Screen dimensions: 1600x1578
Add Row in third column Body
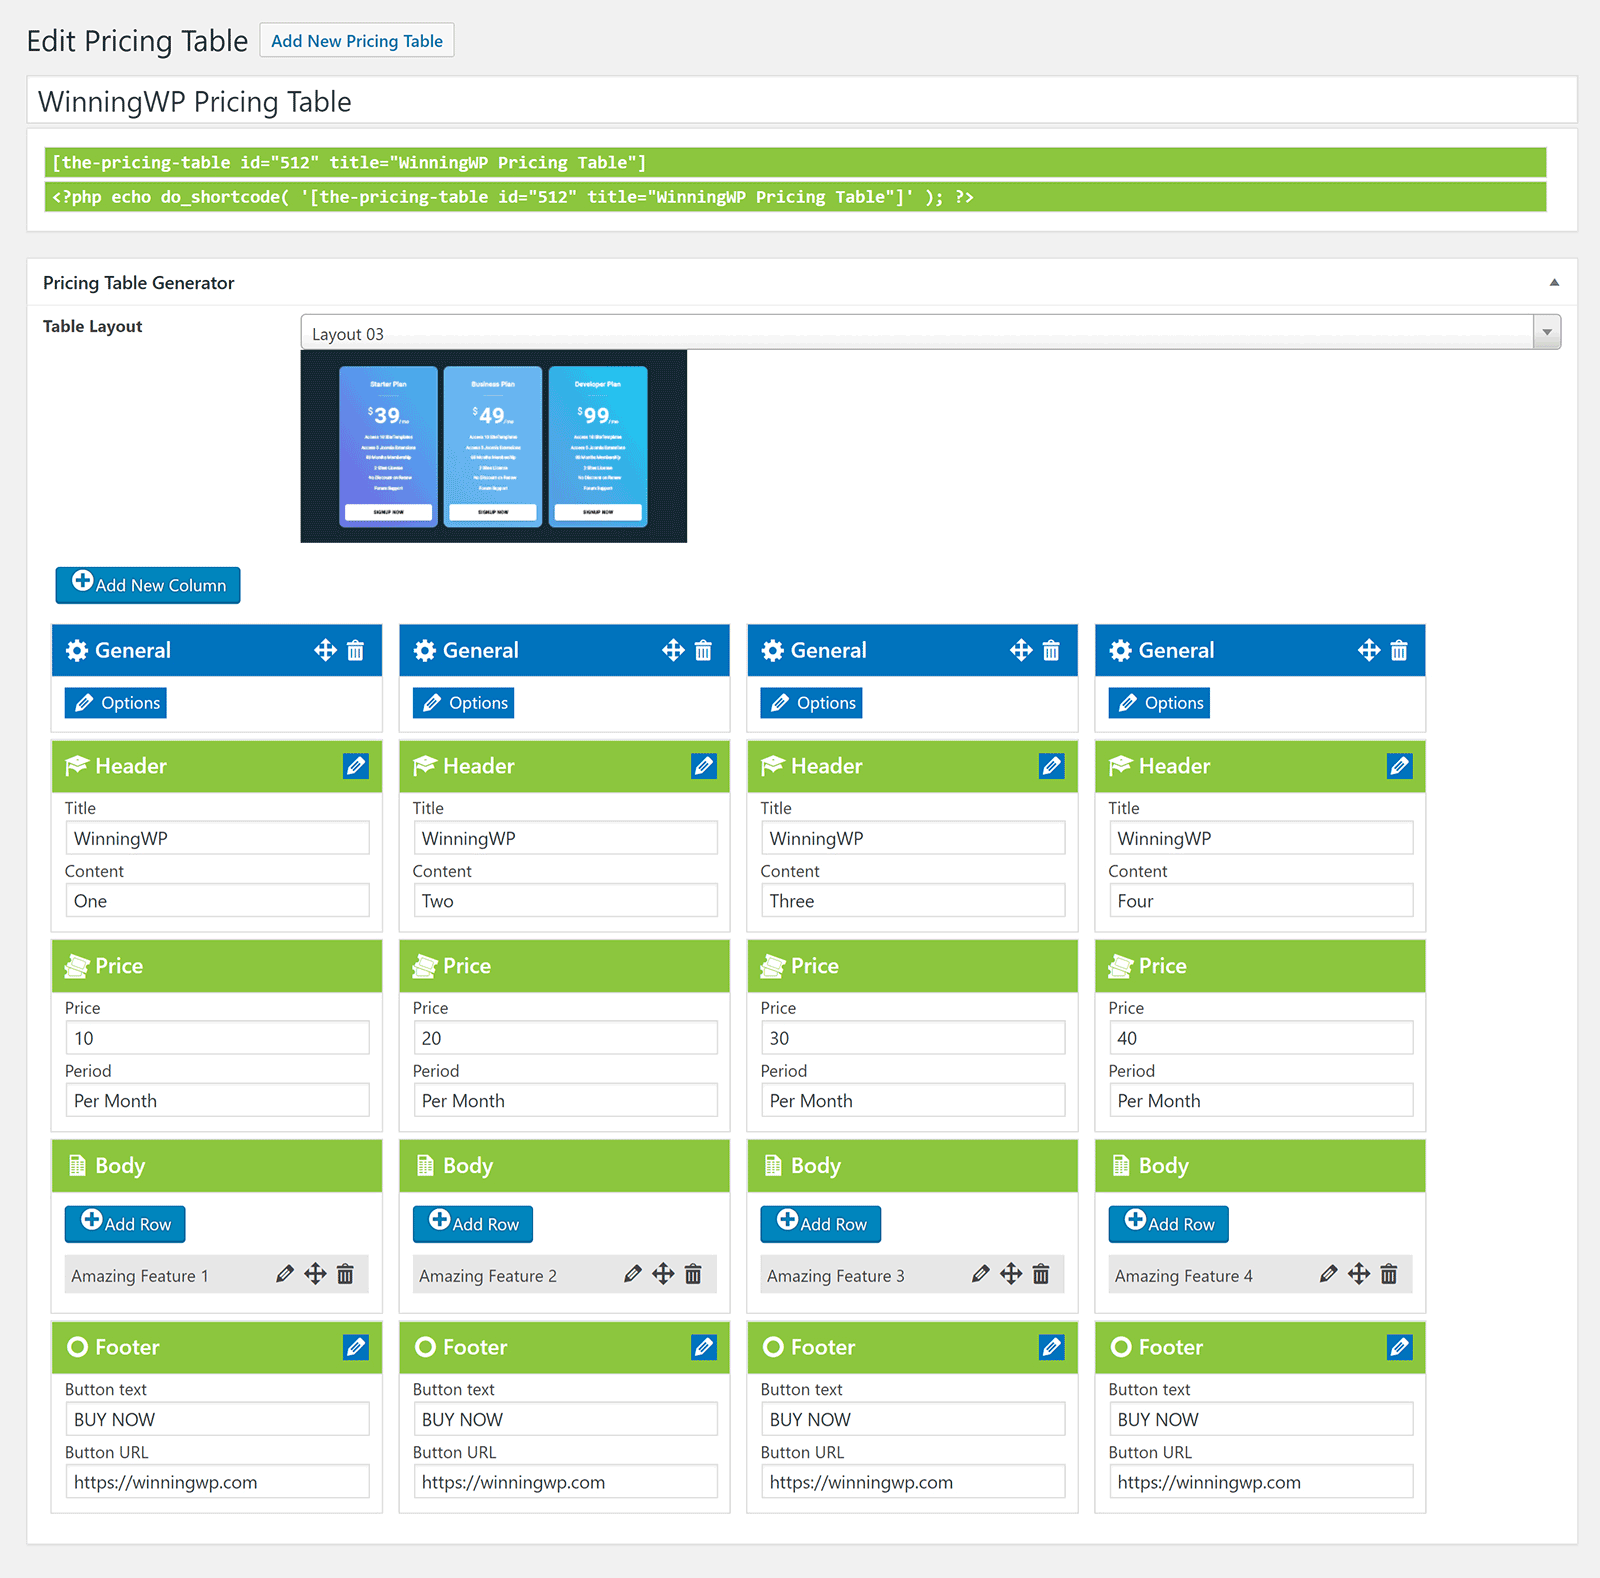point(821,1224)
